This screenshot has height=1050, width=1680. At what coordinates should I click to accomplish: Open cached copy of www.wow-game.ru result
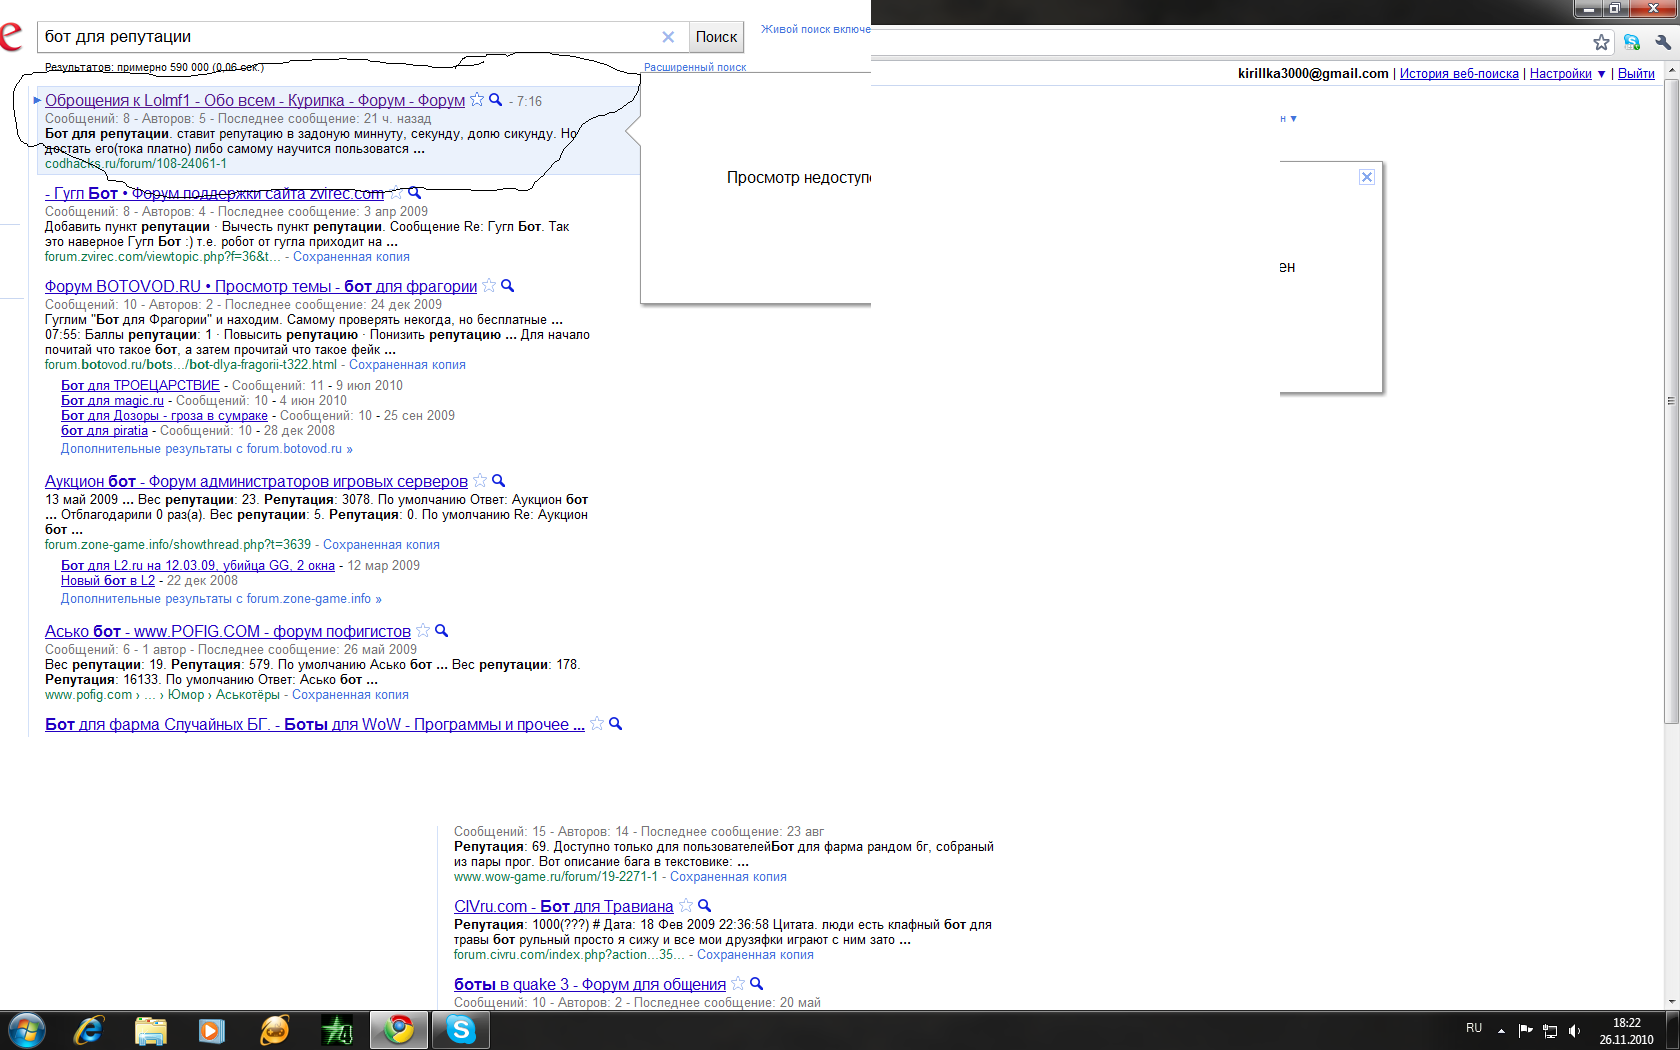pyautogui.click(x=728, y=876)
